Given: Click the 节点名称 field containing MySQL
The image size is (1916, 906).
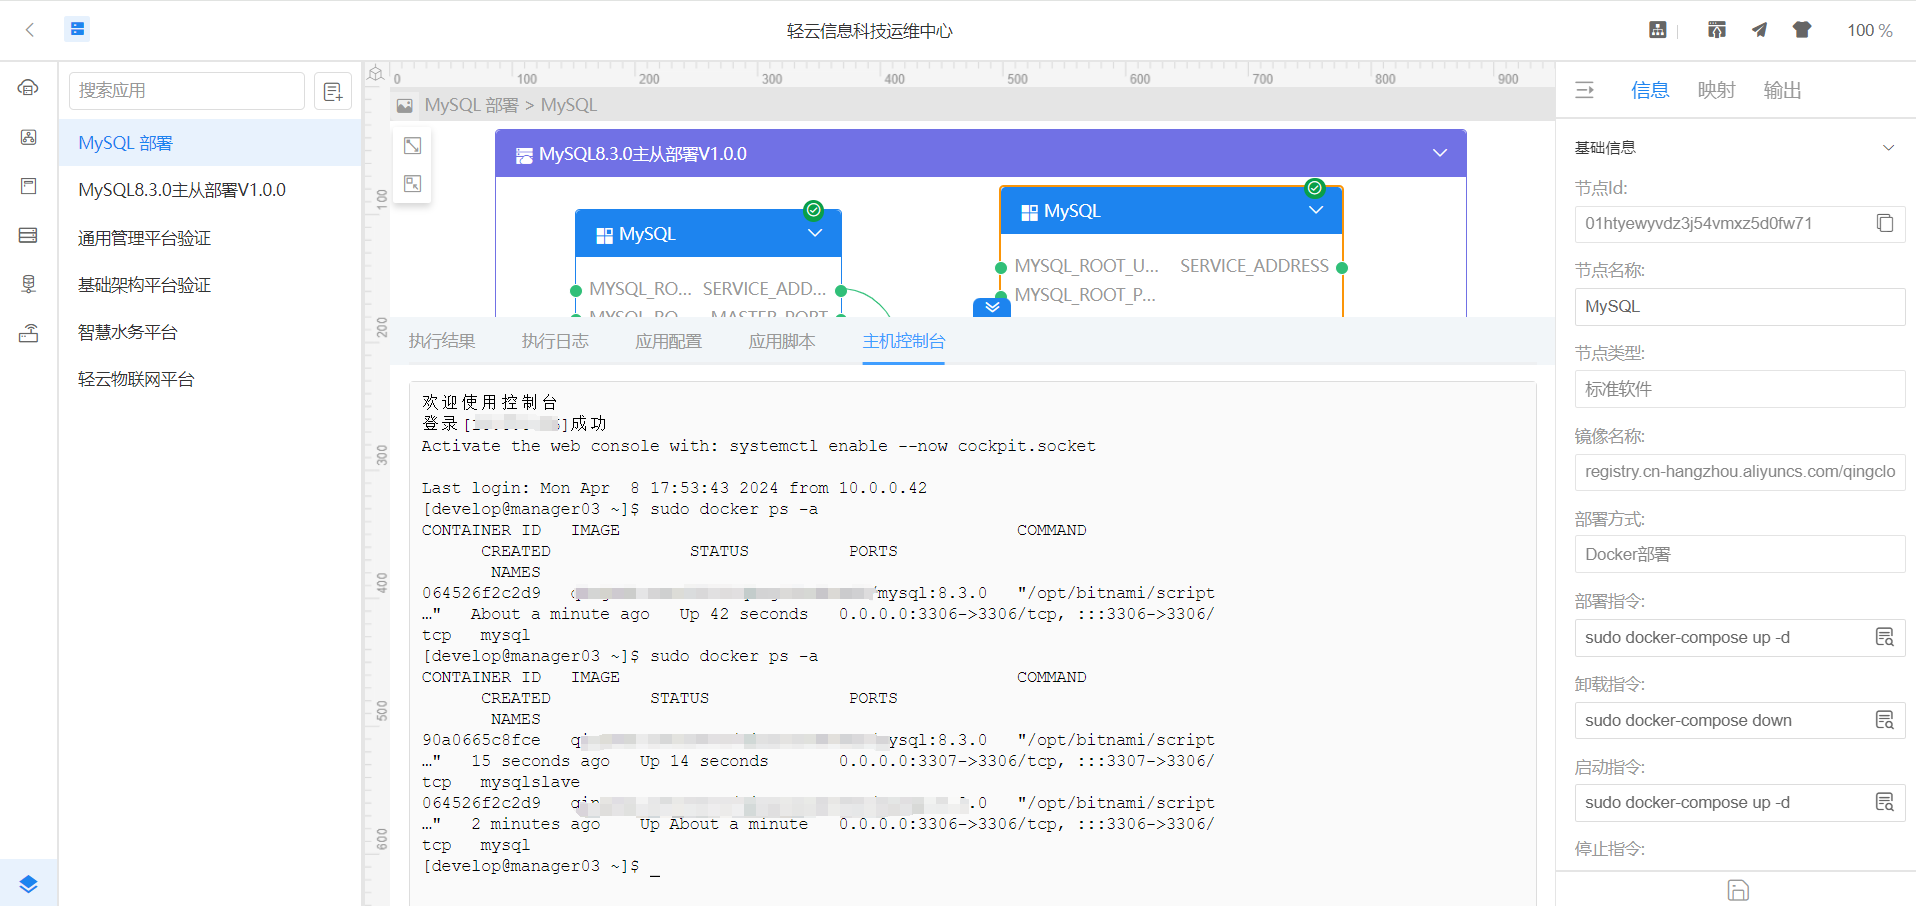Looking at the screenshot, I should click(1740, 306).
